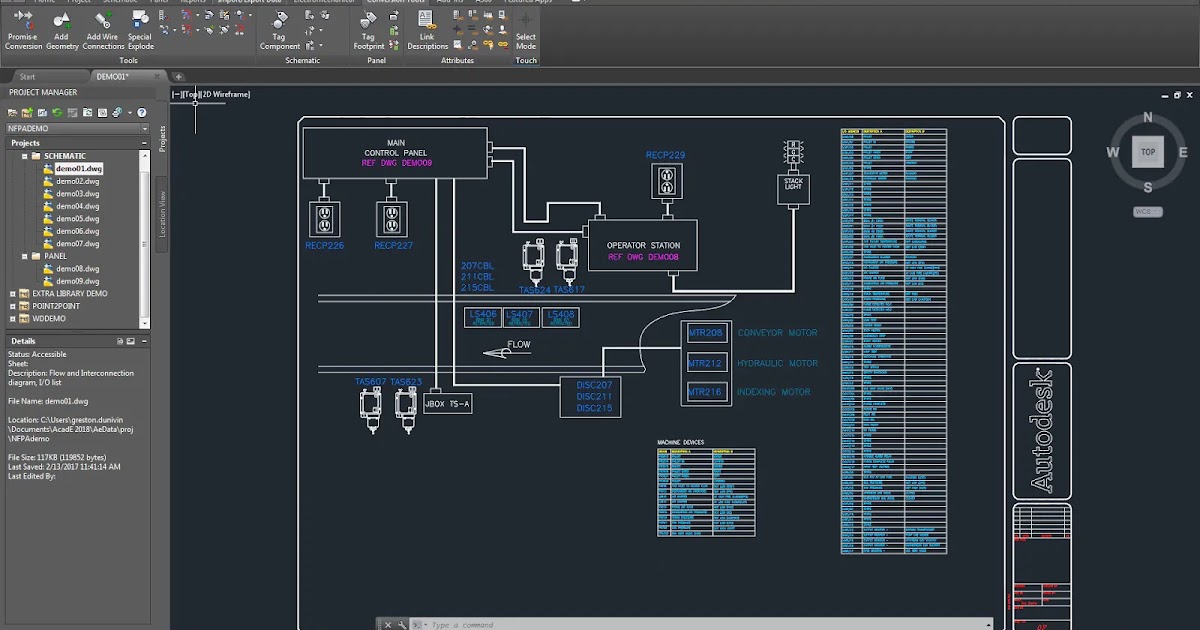Viewport: 1200px width, 630px height.
Task: Switch to the Start tab
Action: pyautogui.click(x=27, y=76)
